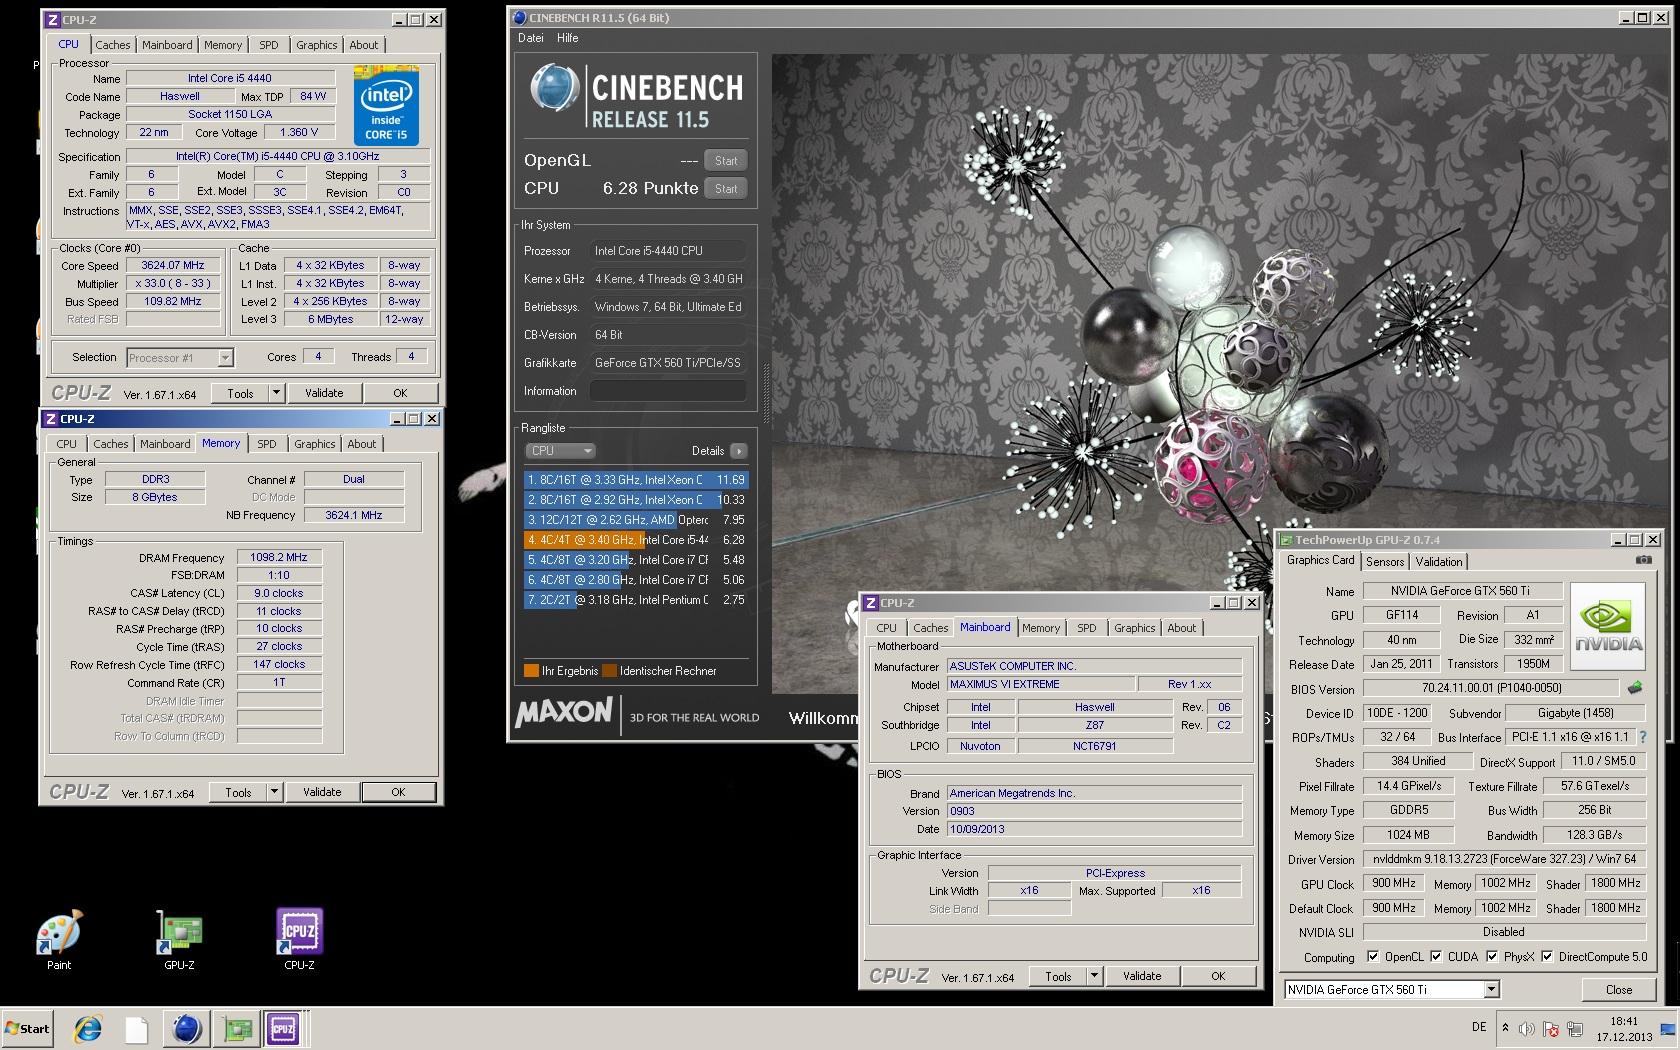
Task: Open the Paint desktop shortcut
Action: (x=59, y=939)
